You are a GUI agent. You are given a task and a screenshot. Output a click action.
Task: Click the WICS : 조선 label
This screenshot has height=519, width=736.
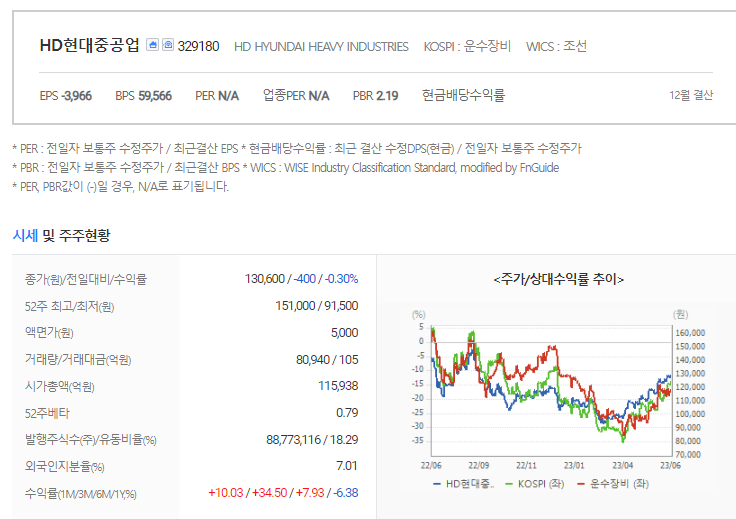tap(556, 46)
